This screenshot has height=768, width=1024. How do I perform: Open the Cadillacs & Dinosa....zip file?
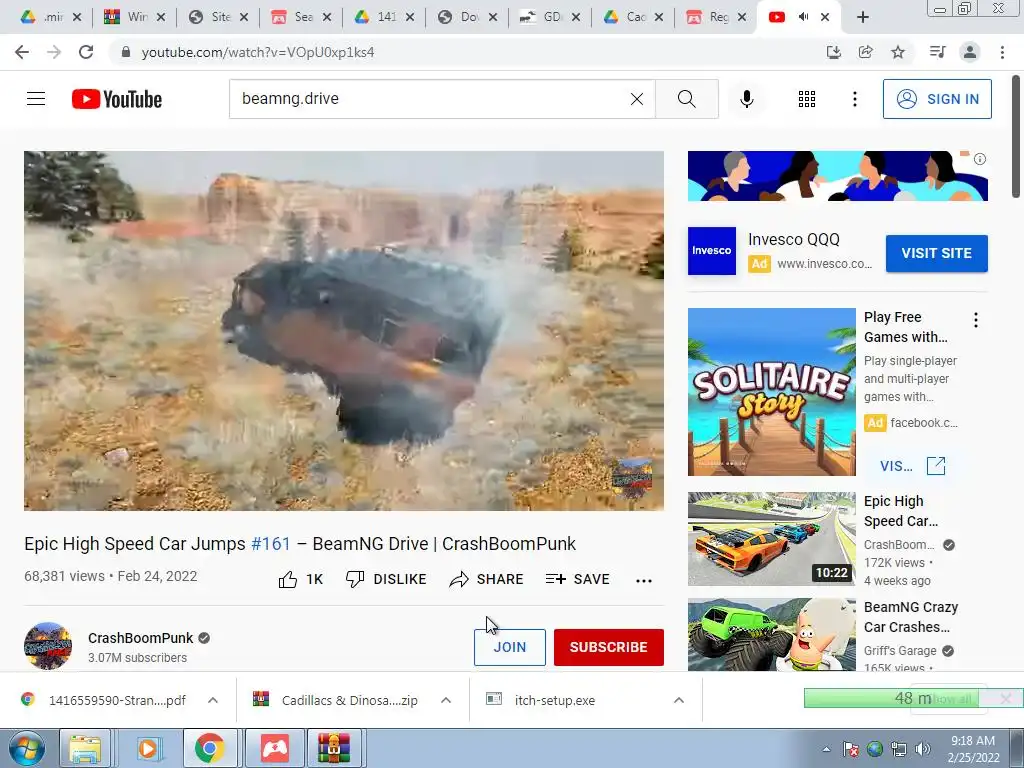tap(349, 700)
